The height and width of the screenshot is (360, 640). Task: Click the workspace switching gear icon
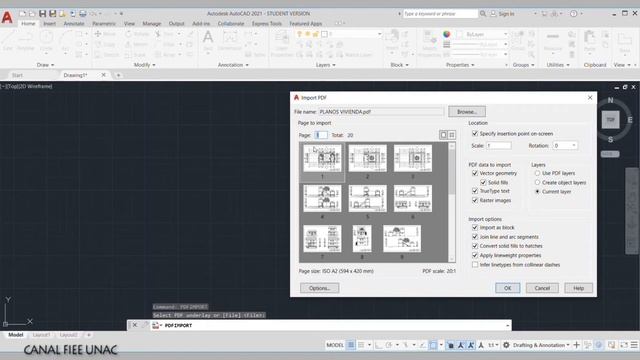[506, 345]
